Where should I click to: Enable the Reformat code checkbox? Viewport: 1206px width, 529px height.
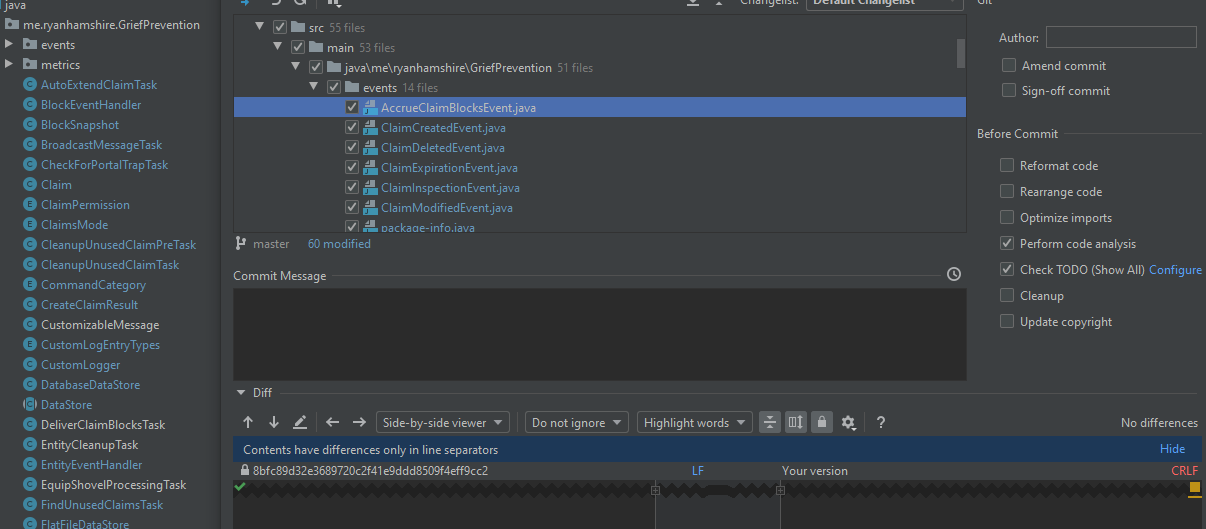[1007, 166]
